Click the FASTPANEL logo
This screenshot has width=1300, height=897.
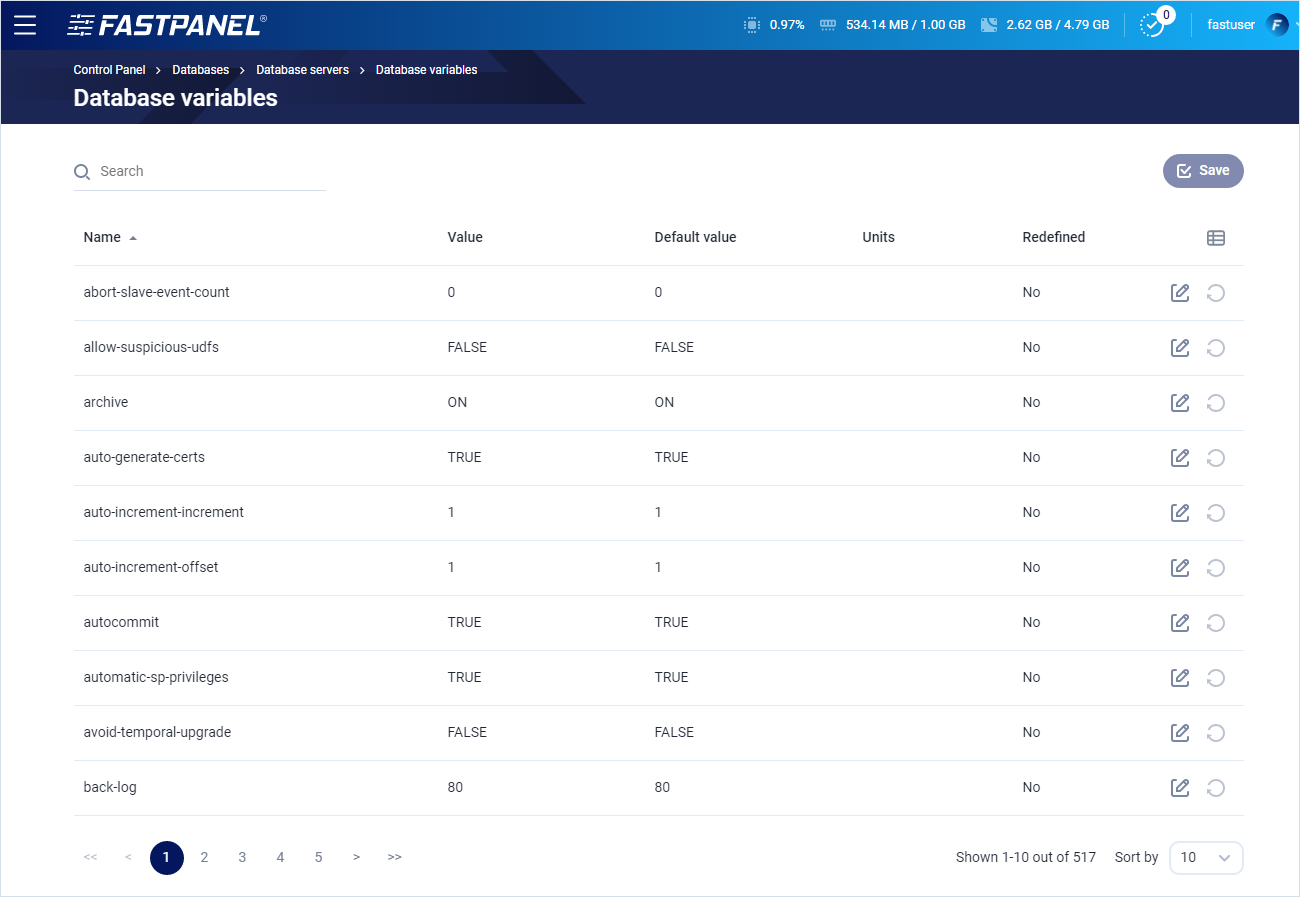tap(167, 25)
